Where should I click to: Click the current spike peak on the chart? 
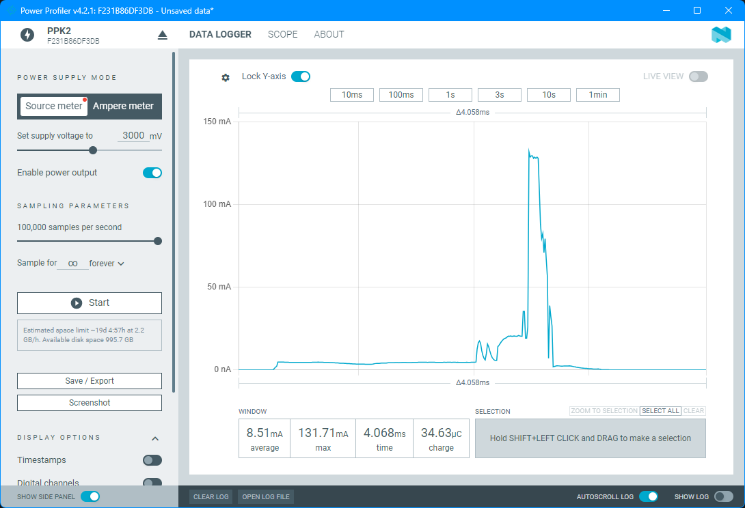coord(529,151)
